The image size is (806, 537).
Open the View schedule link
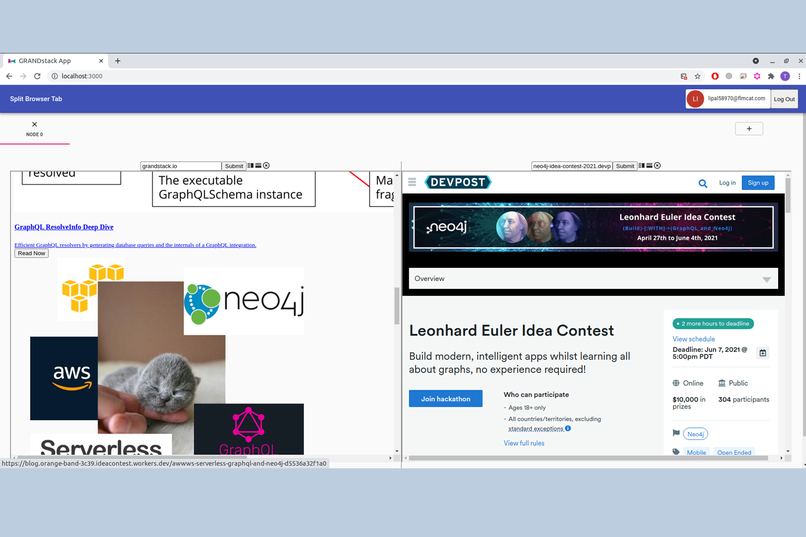(693, 339)
